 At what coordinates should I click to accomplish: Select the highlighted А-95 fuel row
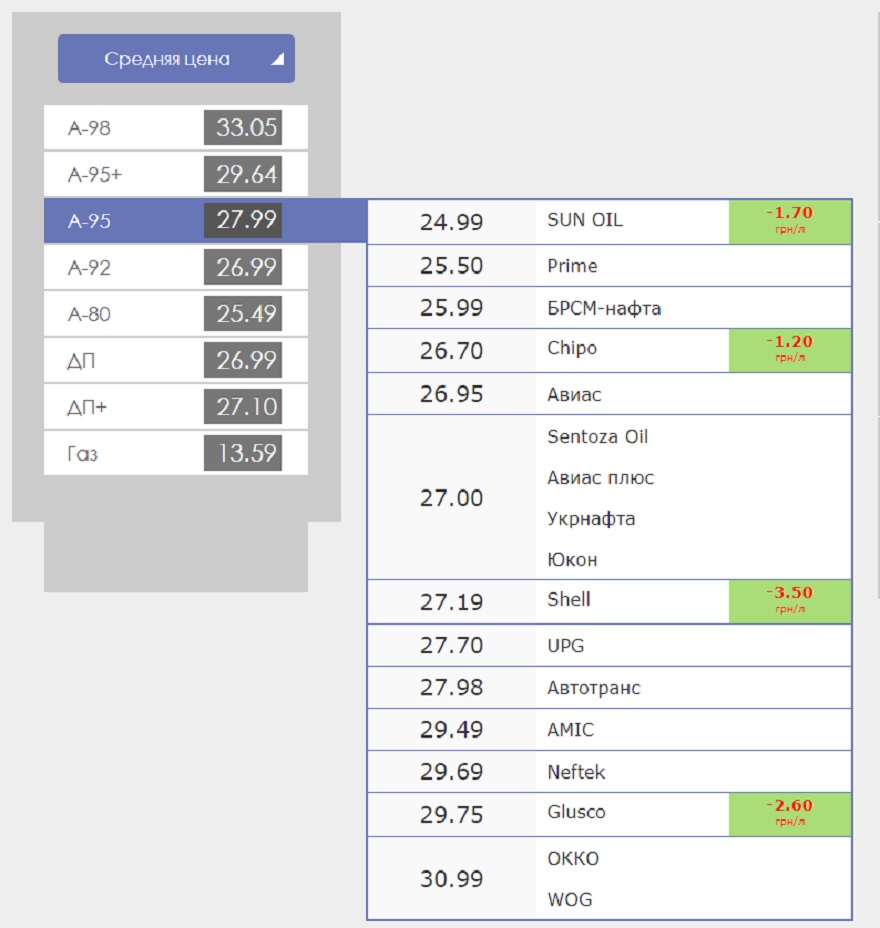pos(205,221)
